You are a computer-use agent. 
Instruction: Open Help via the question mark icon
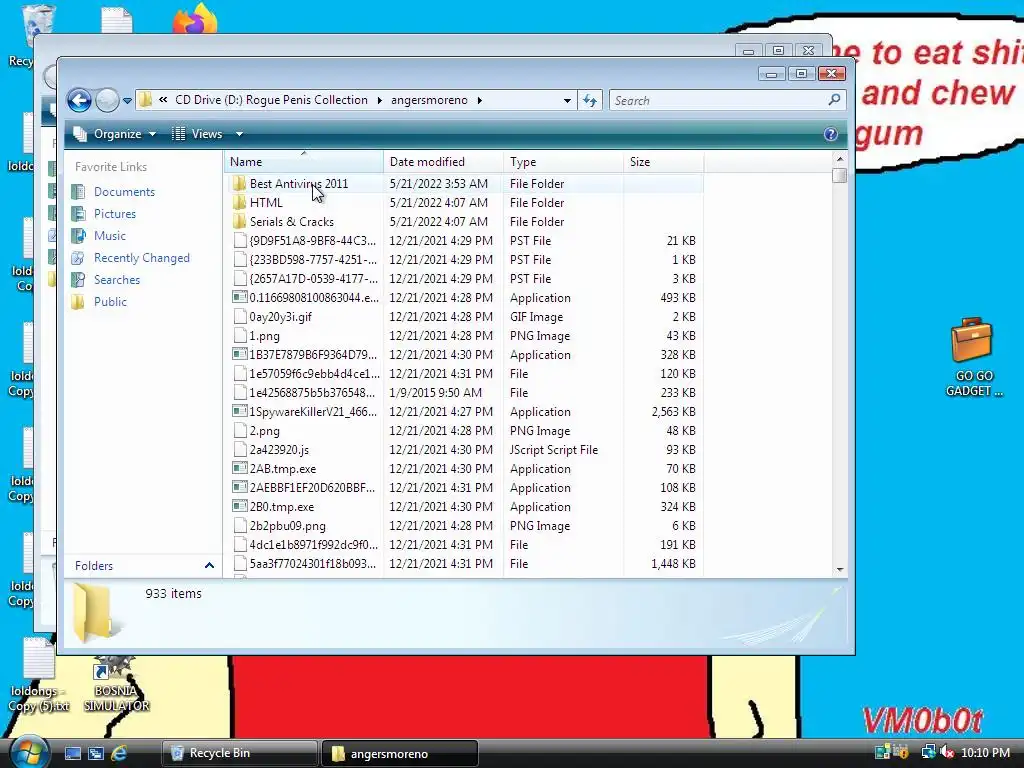coord(830,134)
